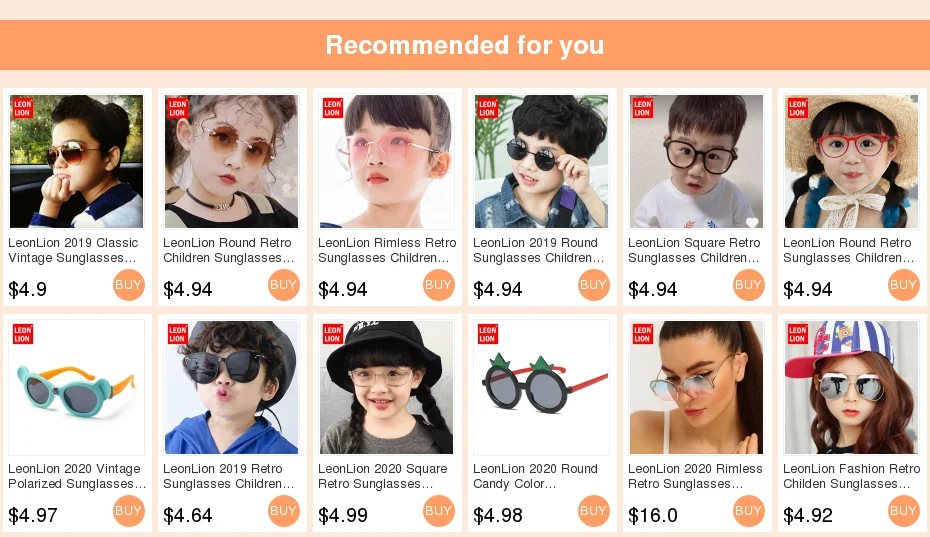Click BUY on the $4.97 Vintage Polarized Sunglasses
Screen dimensions: 930x537
pos(129,511)
